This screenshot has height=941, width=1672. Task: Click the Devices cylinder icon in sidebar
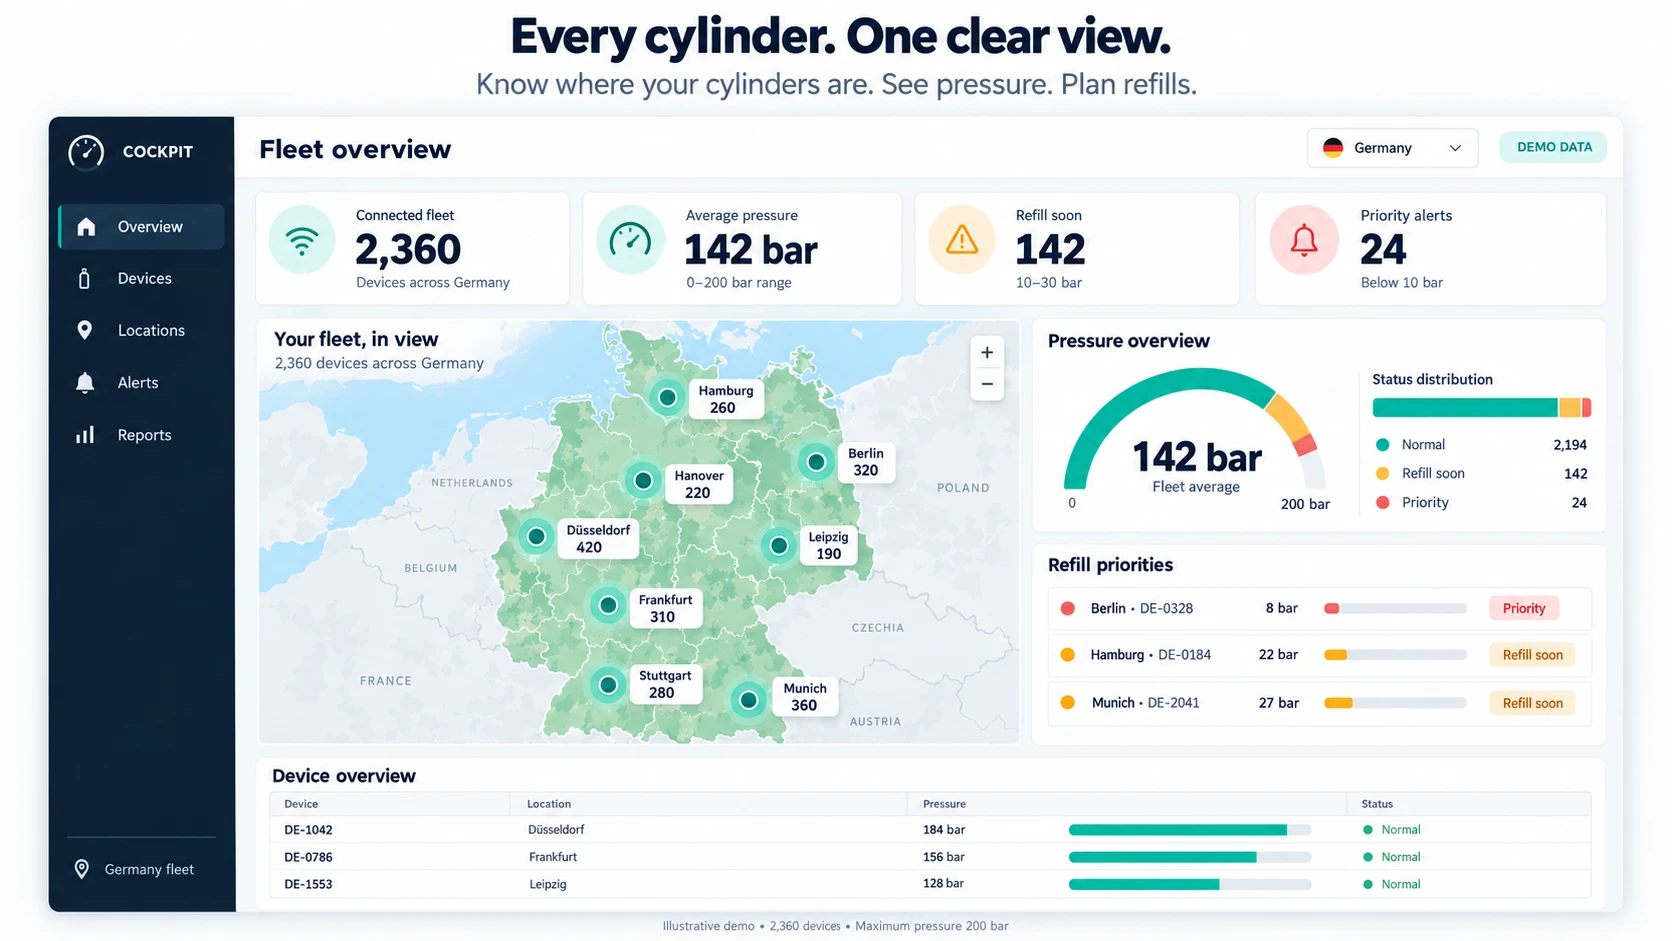[x=85, y=279]
